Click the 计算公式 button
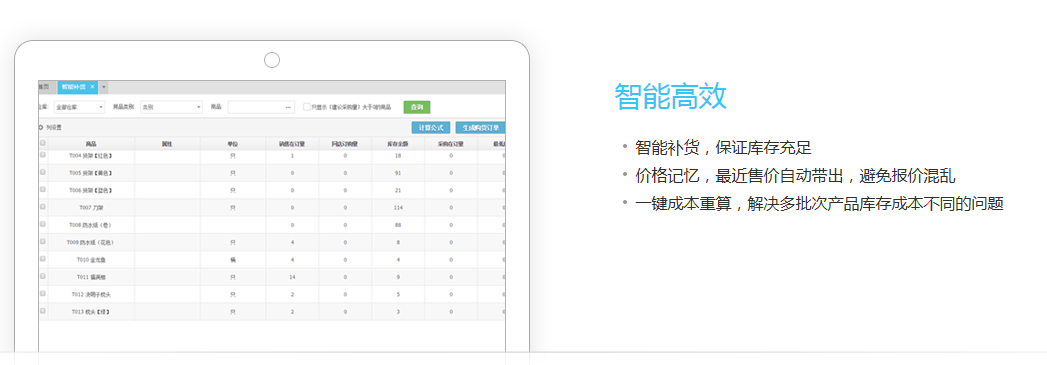 pos(431,127)
